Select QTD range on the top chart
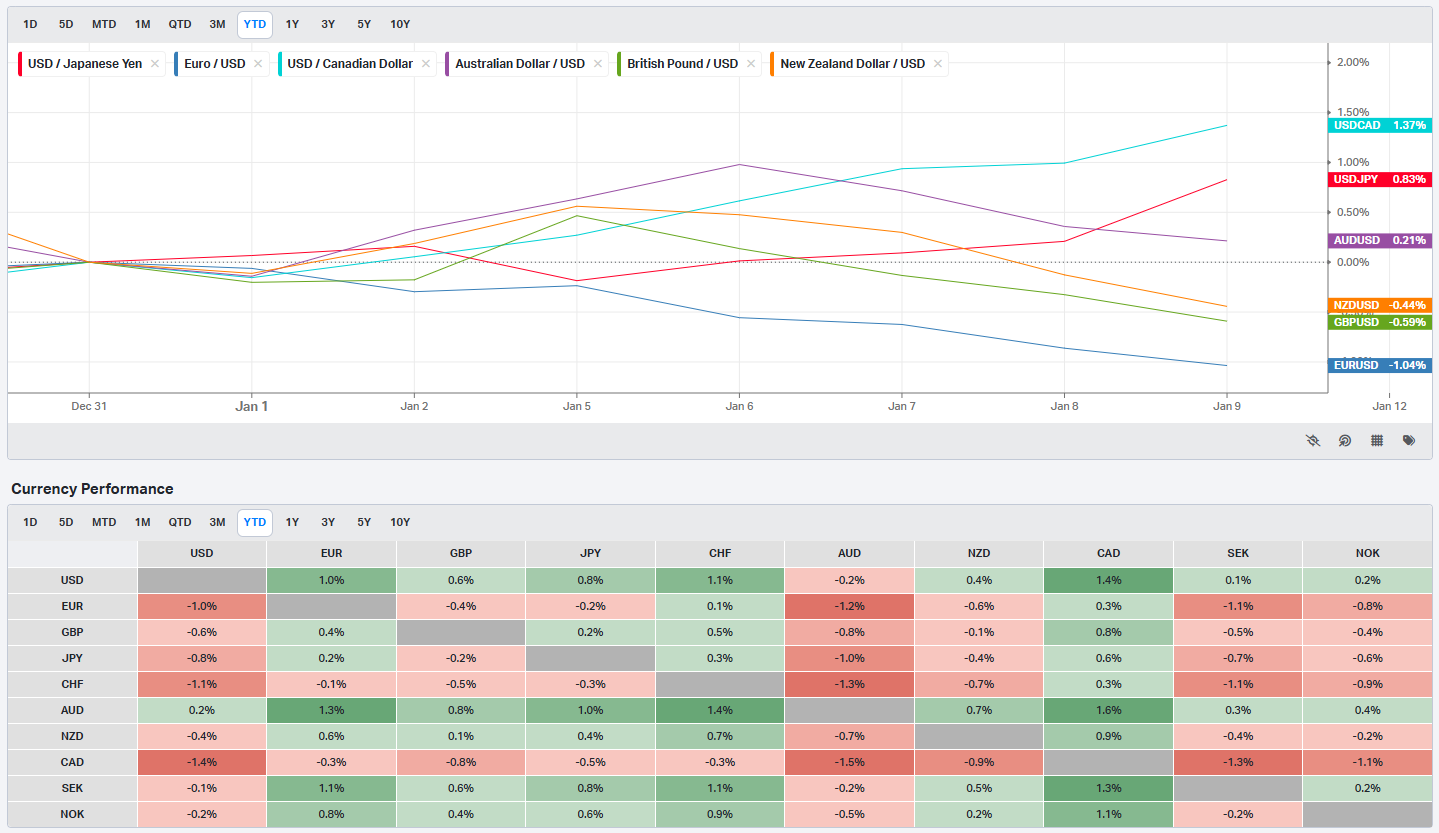The image size is (1439, 833). (x=180, y=24)
